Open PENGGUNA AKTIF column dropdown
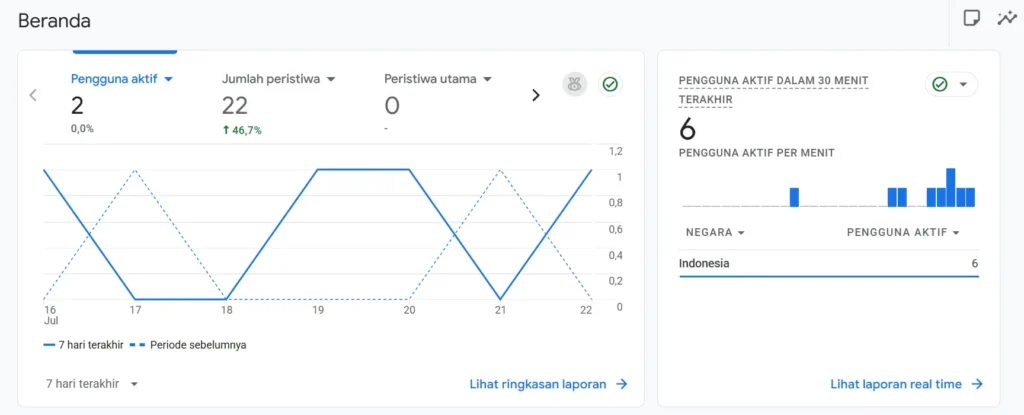 (x=903, y=233)
